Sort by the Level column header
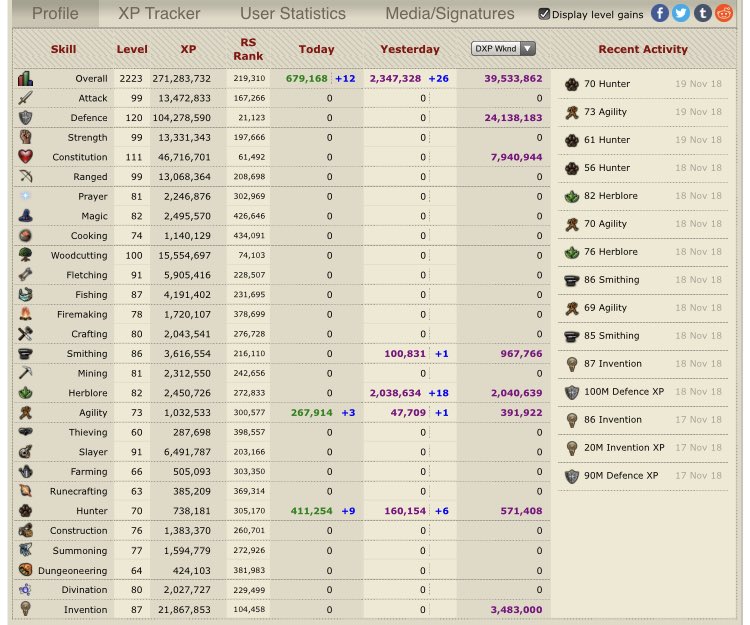750x625 pixels. (132, 49)
